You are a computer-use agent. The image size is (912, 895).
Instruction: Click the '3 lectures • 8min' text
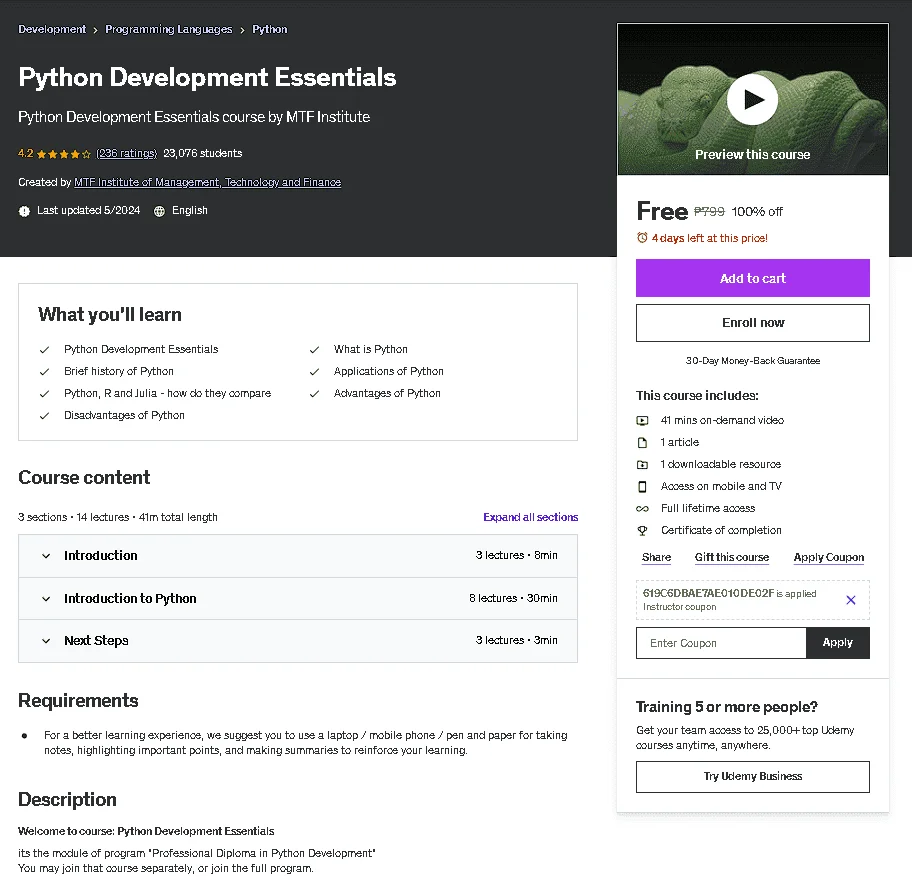click(x=516, y=555)
